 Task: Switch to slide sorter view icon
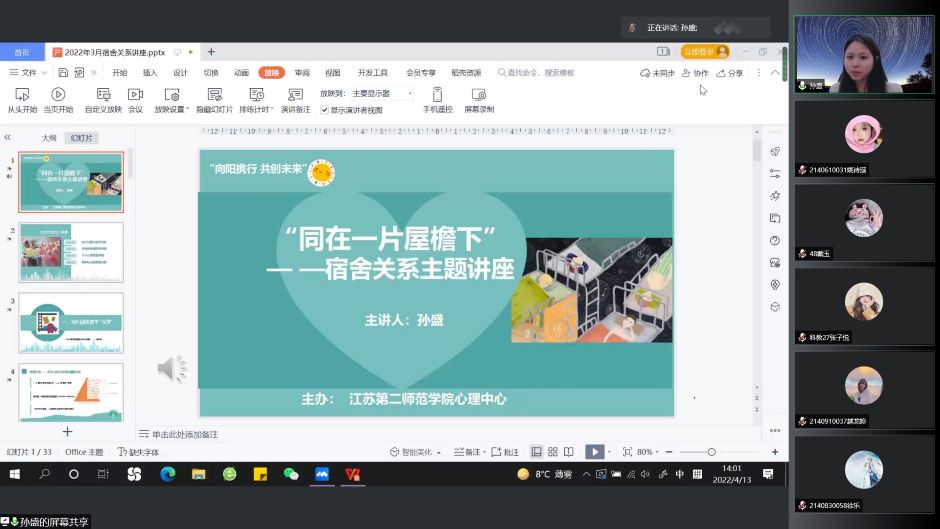point(552,452)
